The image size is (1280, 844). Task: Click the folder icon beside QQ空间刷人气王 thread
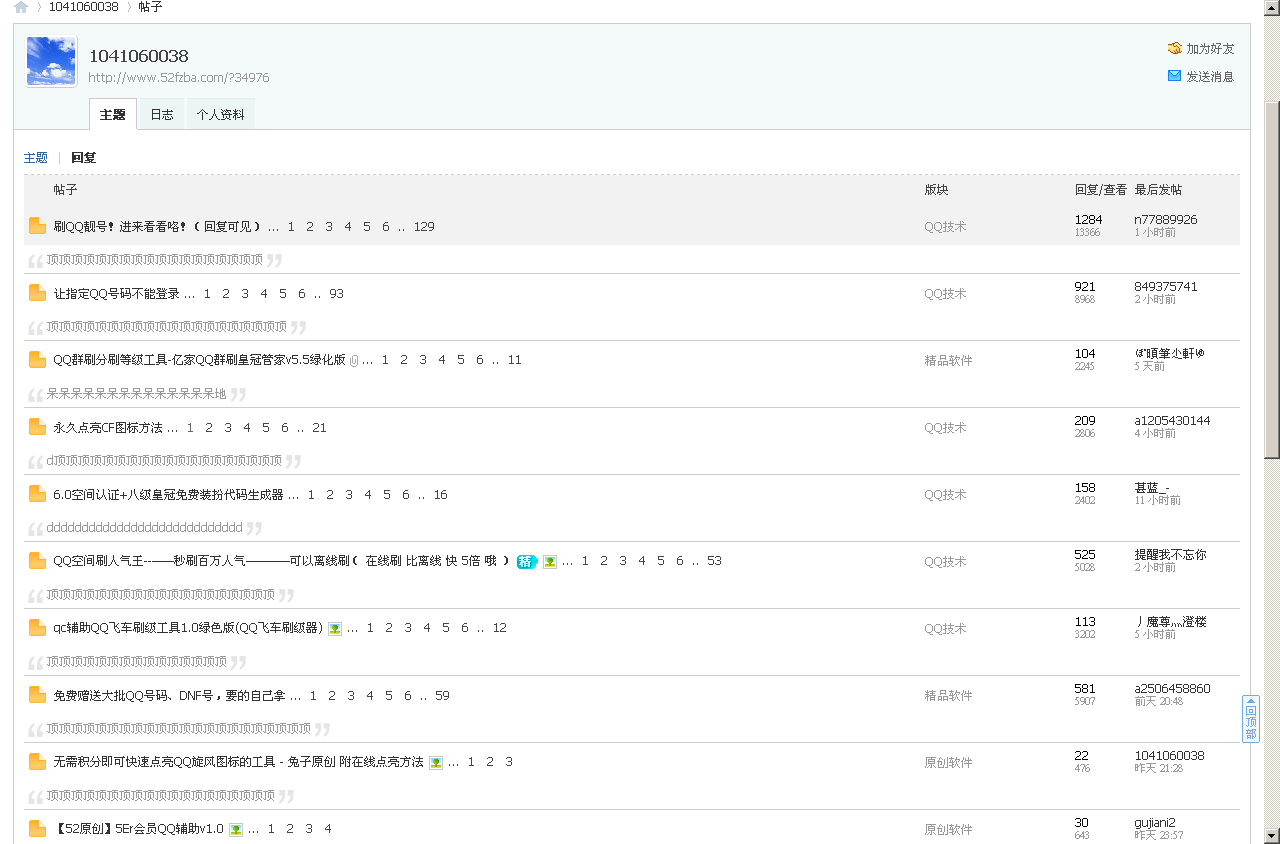[x=38, y=561]
